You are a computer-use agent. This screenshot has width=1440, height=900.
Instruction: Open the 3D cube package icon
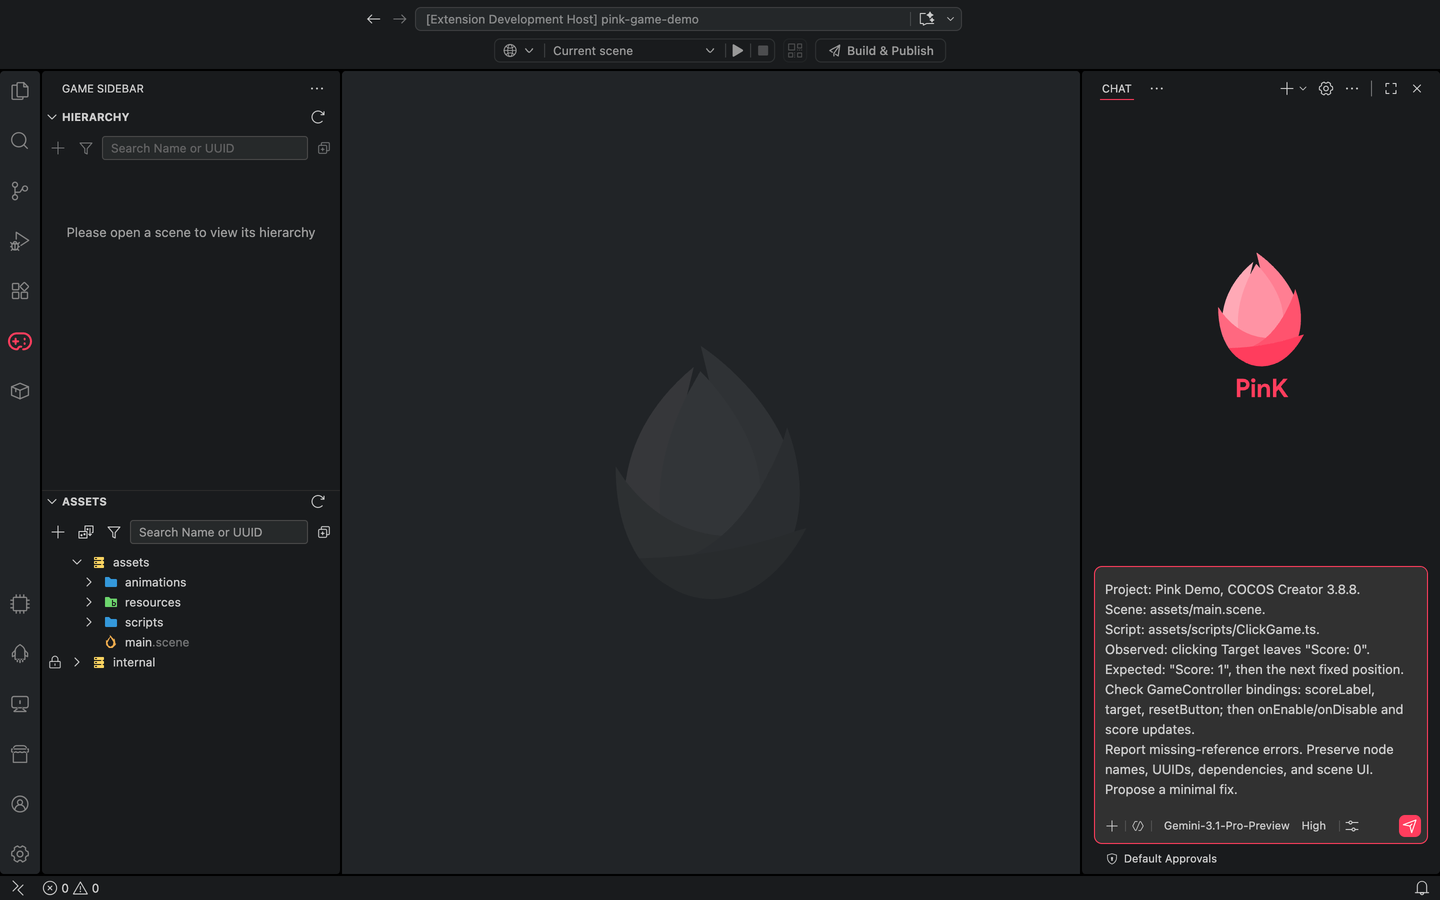(20, 391)
